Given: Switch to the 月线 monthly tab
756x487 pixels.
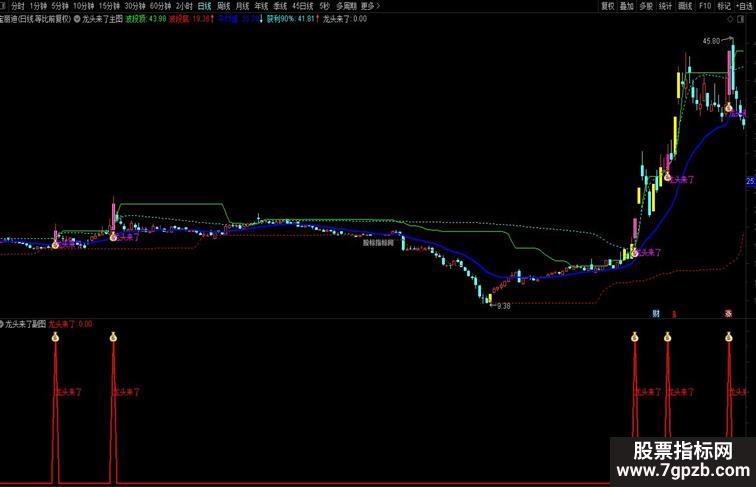Looking at the screenshot, I should pos(242,6).
